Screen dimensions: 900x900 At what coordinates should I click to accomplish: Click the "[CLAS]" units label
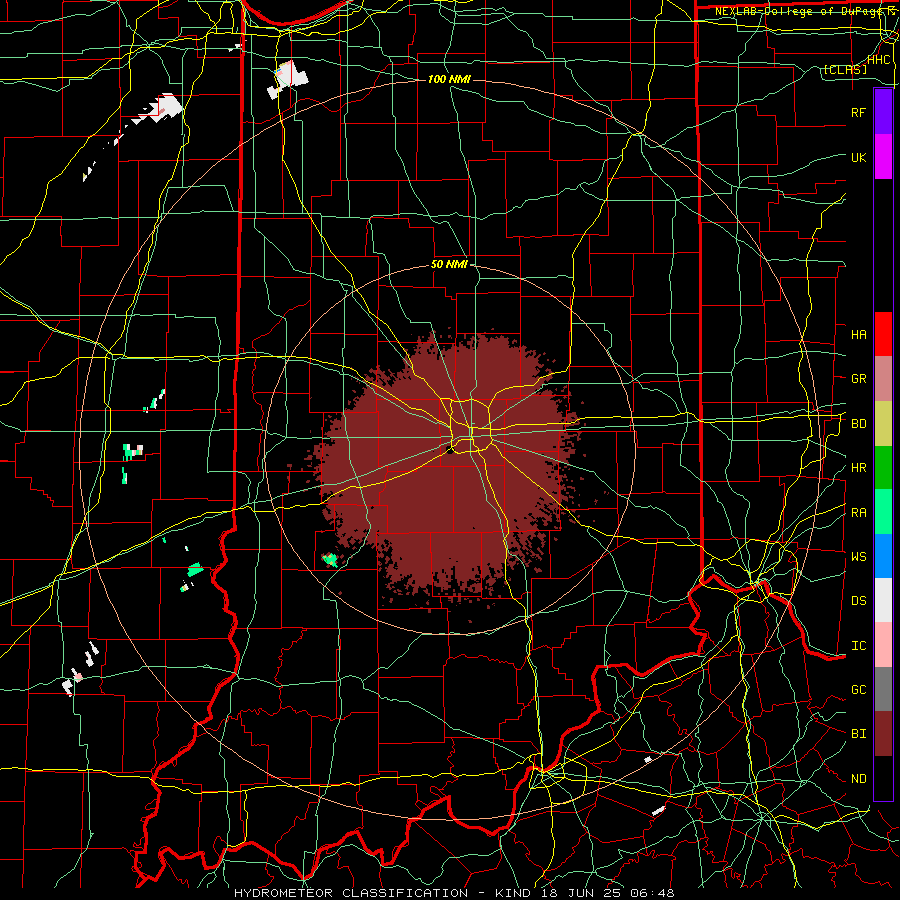845,69
